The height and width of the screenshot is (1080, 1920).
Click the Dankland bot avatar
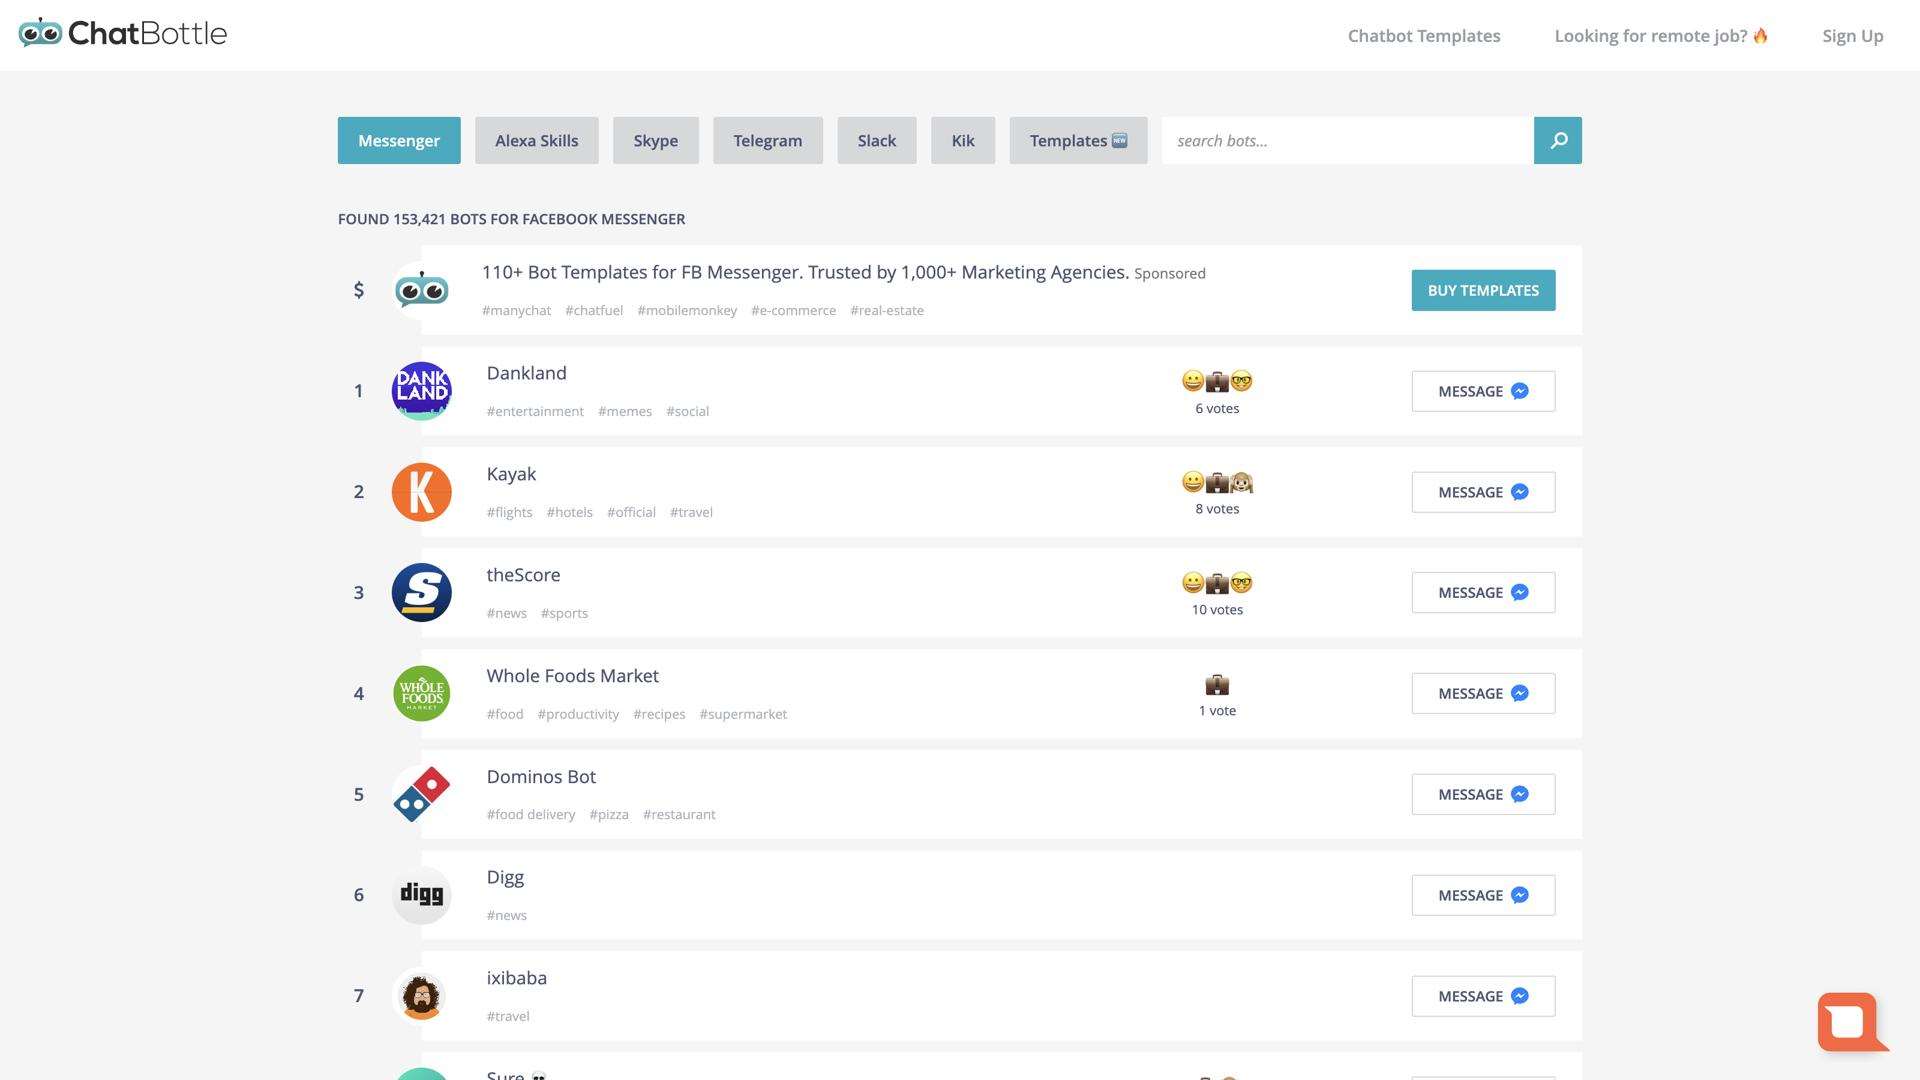[x=421, y=391]
